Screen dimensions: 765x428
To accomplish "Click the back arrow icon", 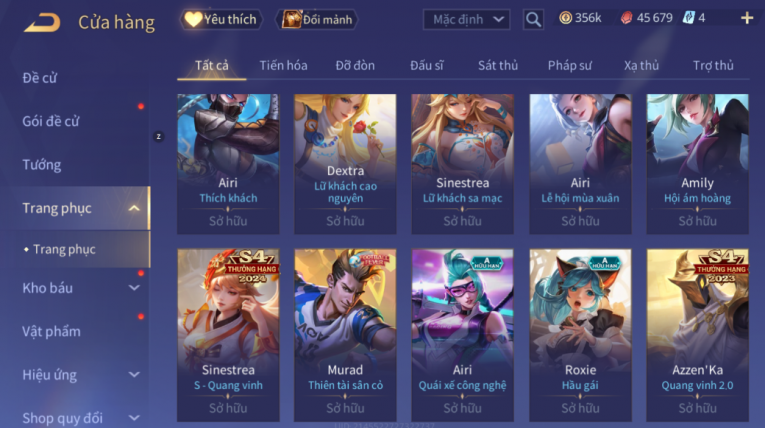I will (x=42, y=22).
